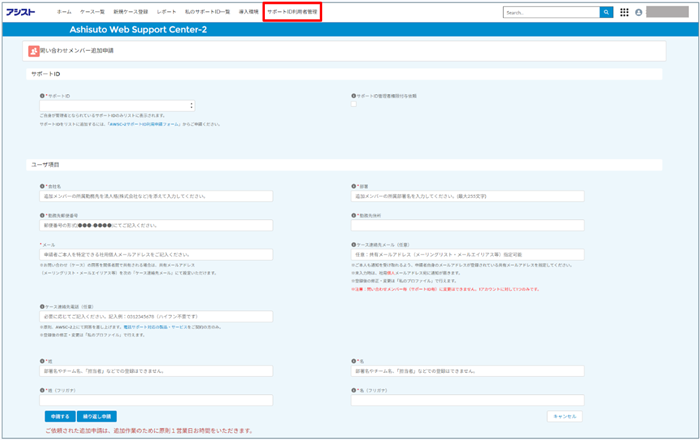This screenshot has height=440, width=700.
Task: Open the サポートID利用者管理 tab
Action: (x=292, y=12)
